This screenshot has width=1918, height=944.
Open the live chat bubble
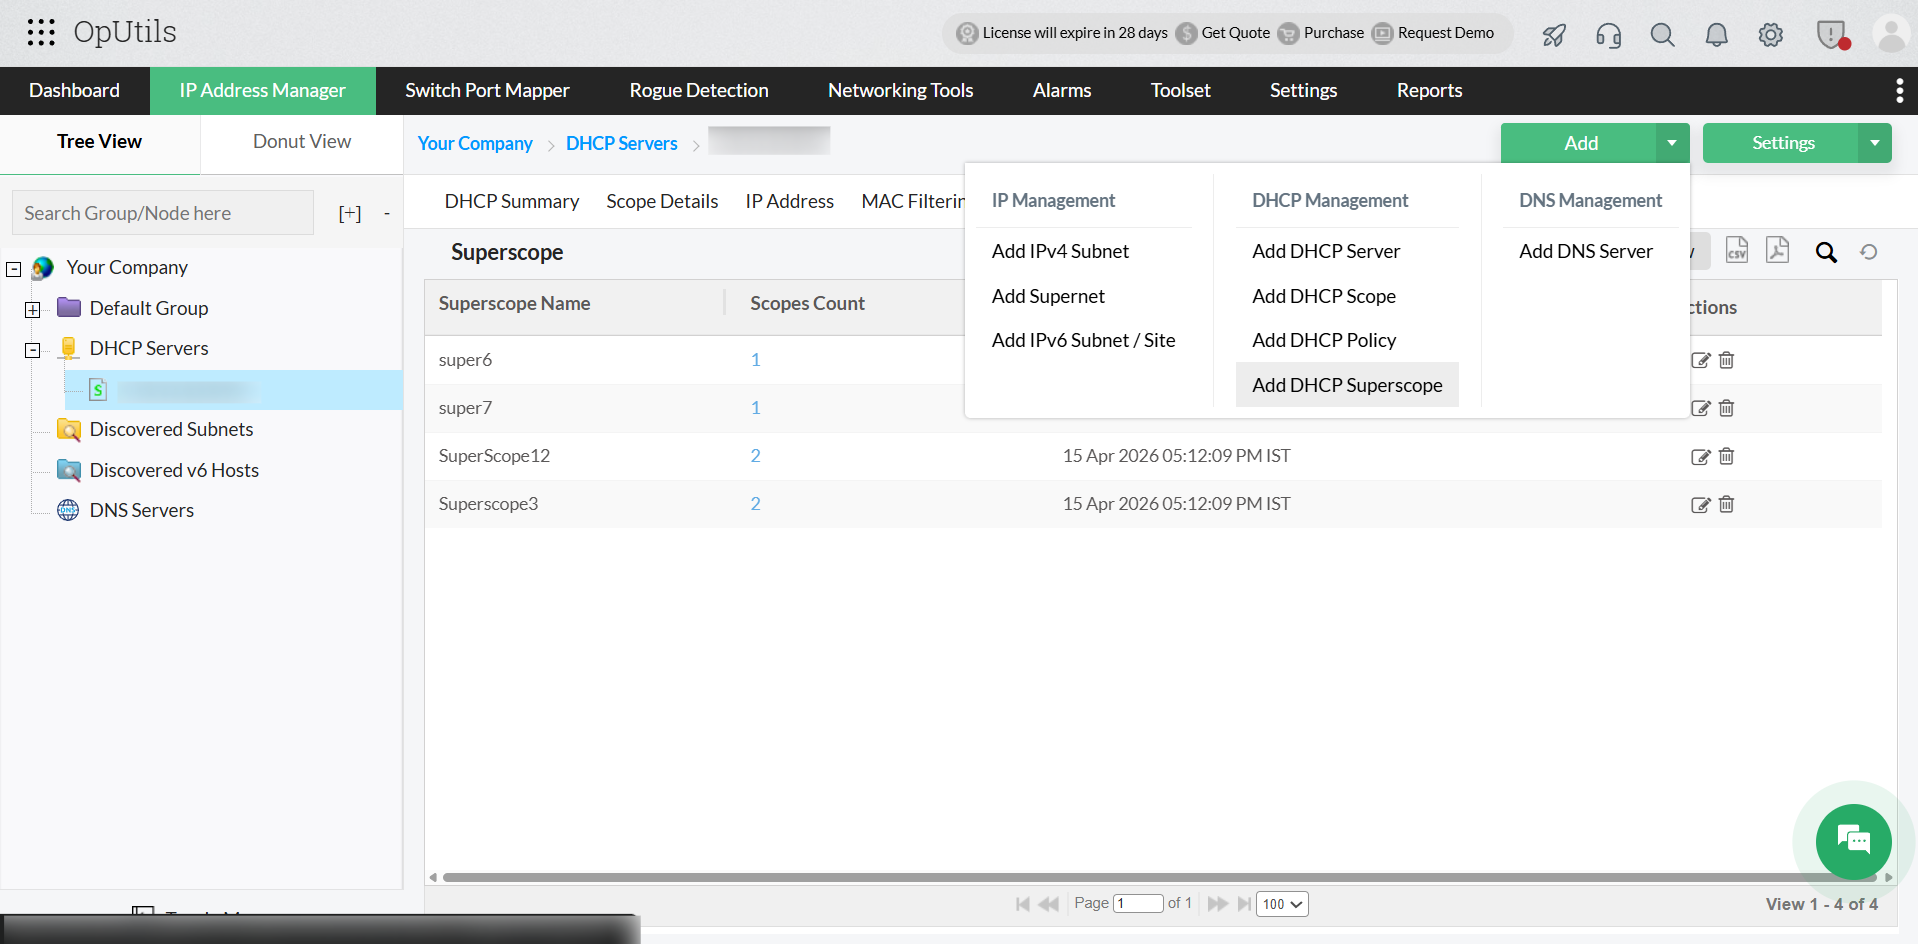tap(1852, 841)
